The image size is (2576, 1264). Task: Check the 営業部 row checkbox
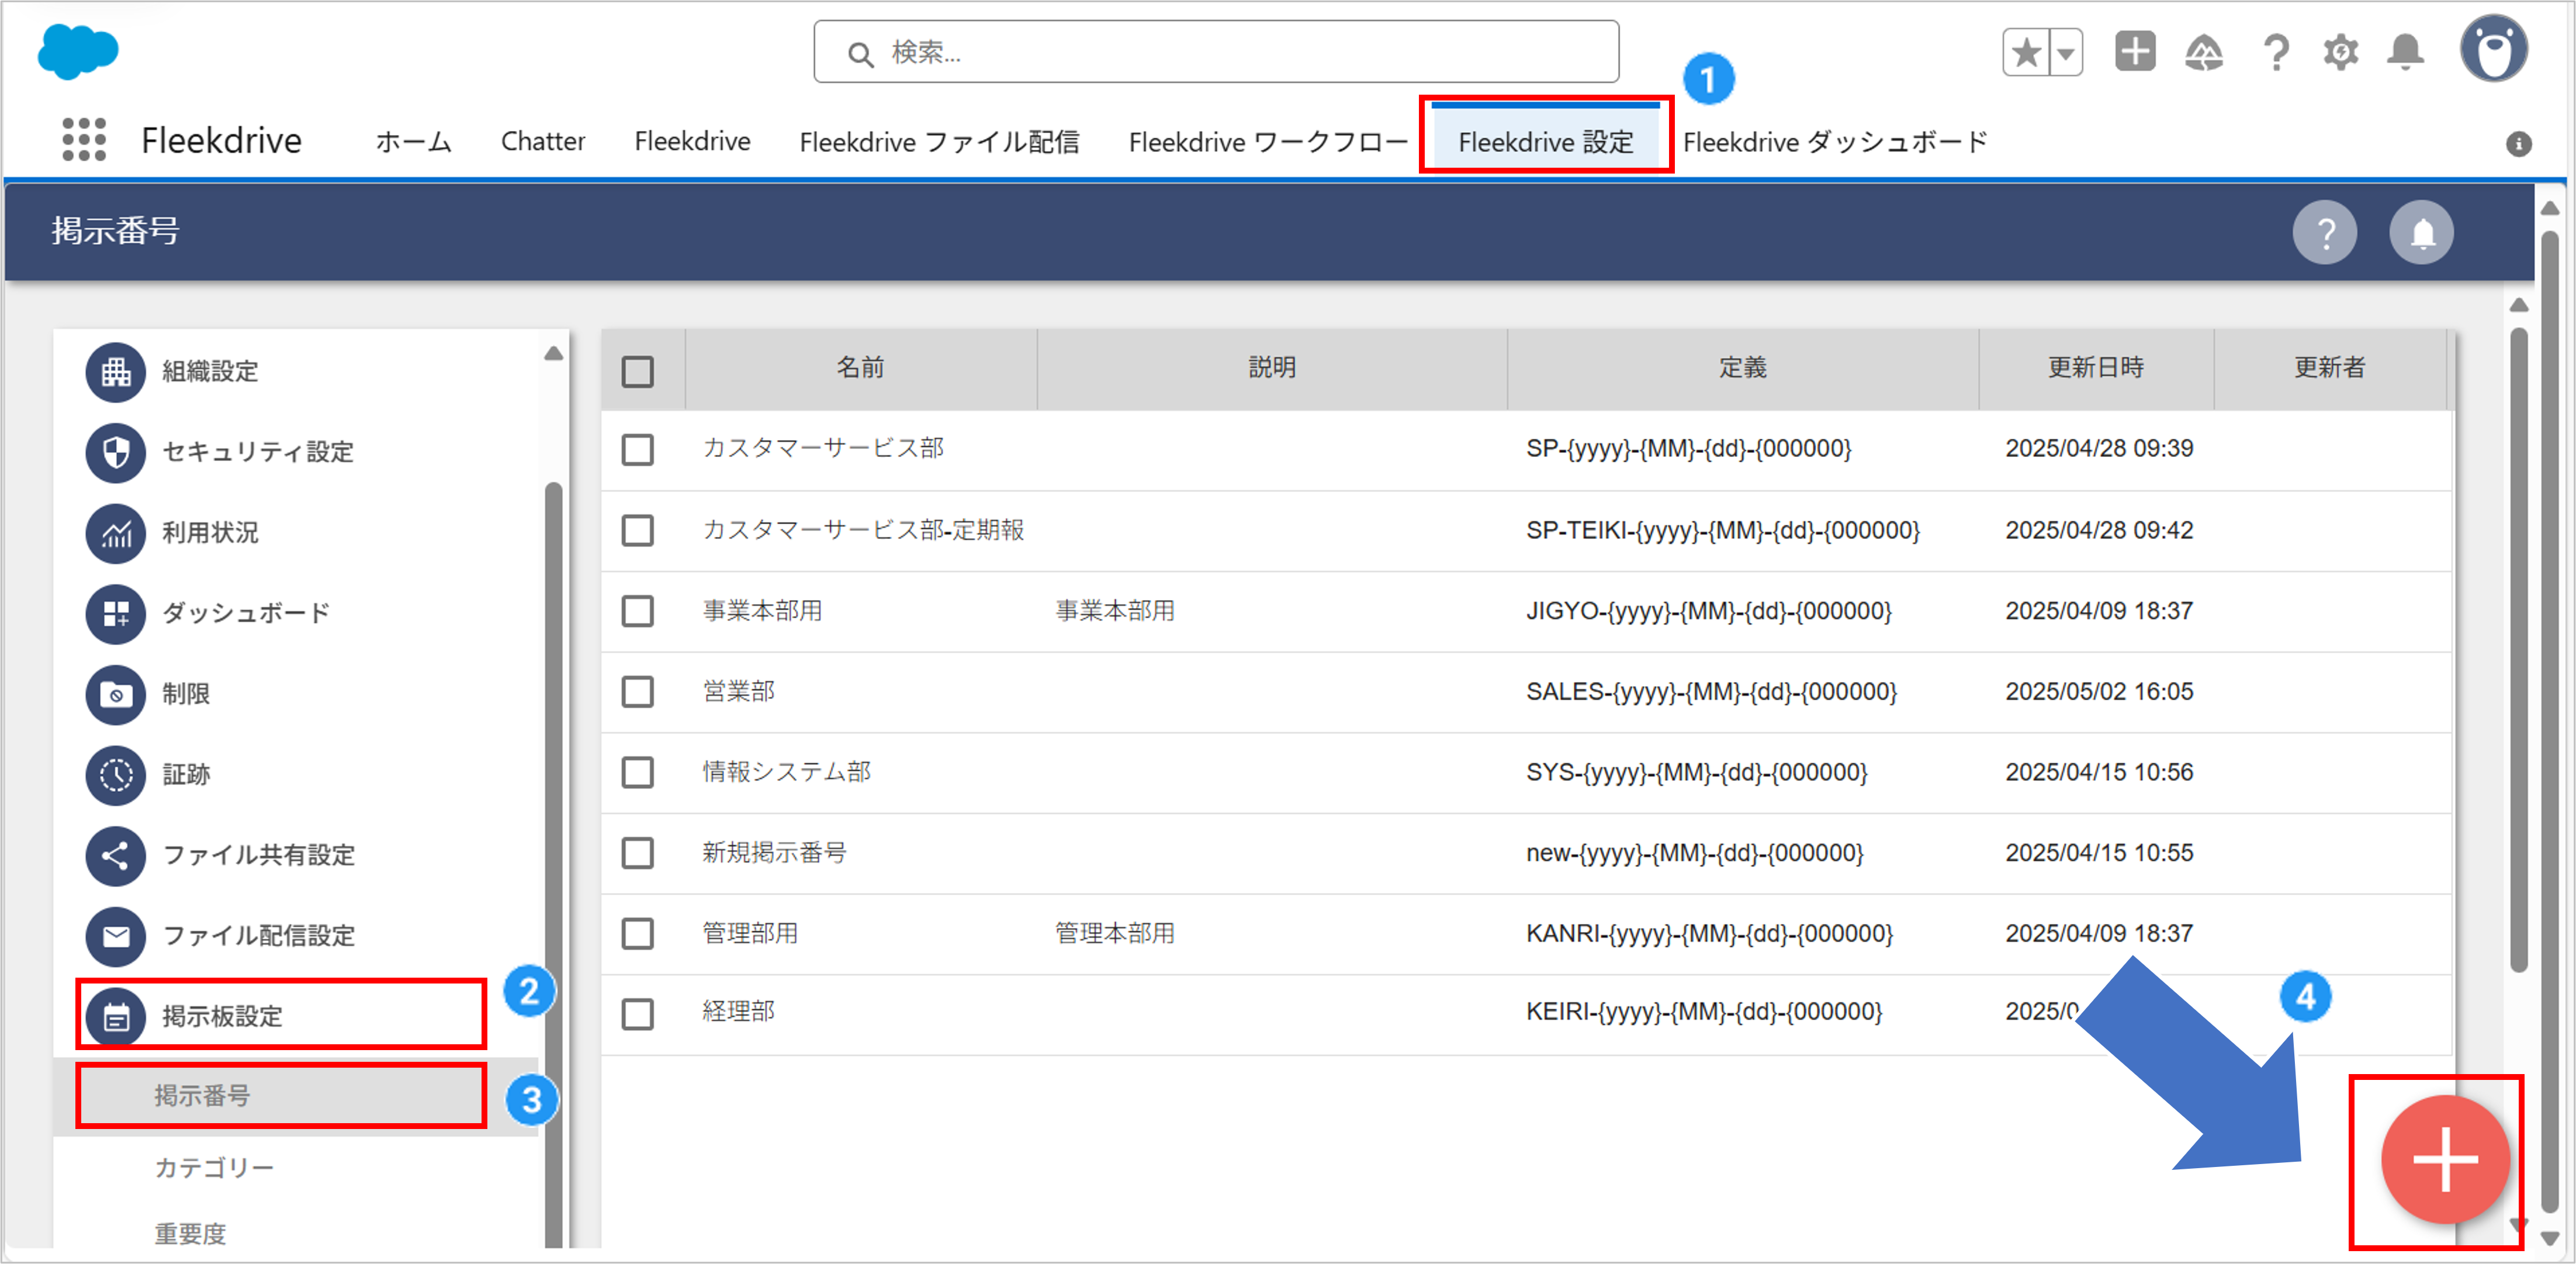[638, 691]
